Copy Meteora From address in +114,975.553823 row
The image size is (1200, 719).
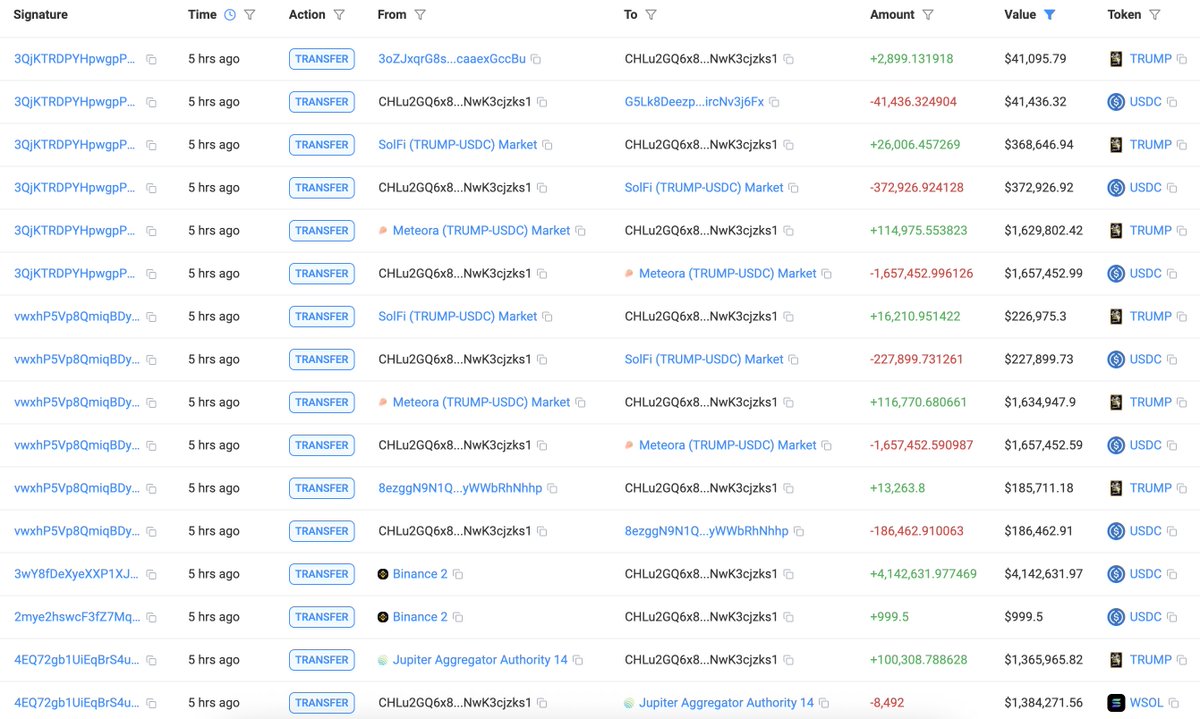(x=580, y=231)
